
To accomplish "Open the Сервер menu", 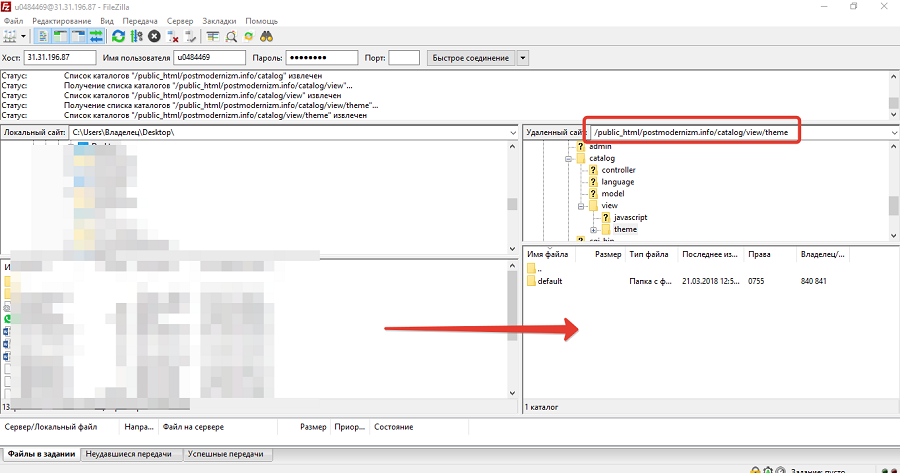I will coord(180,21).
